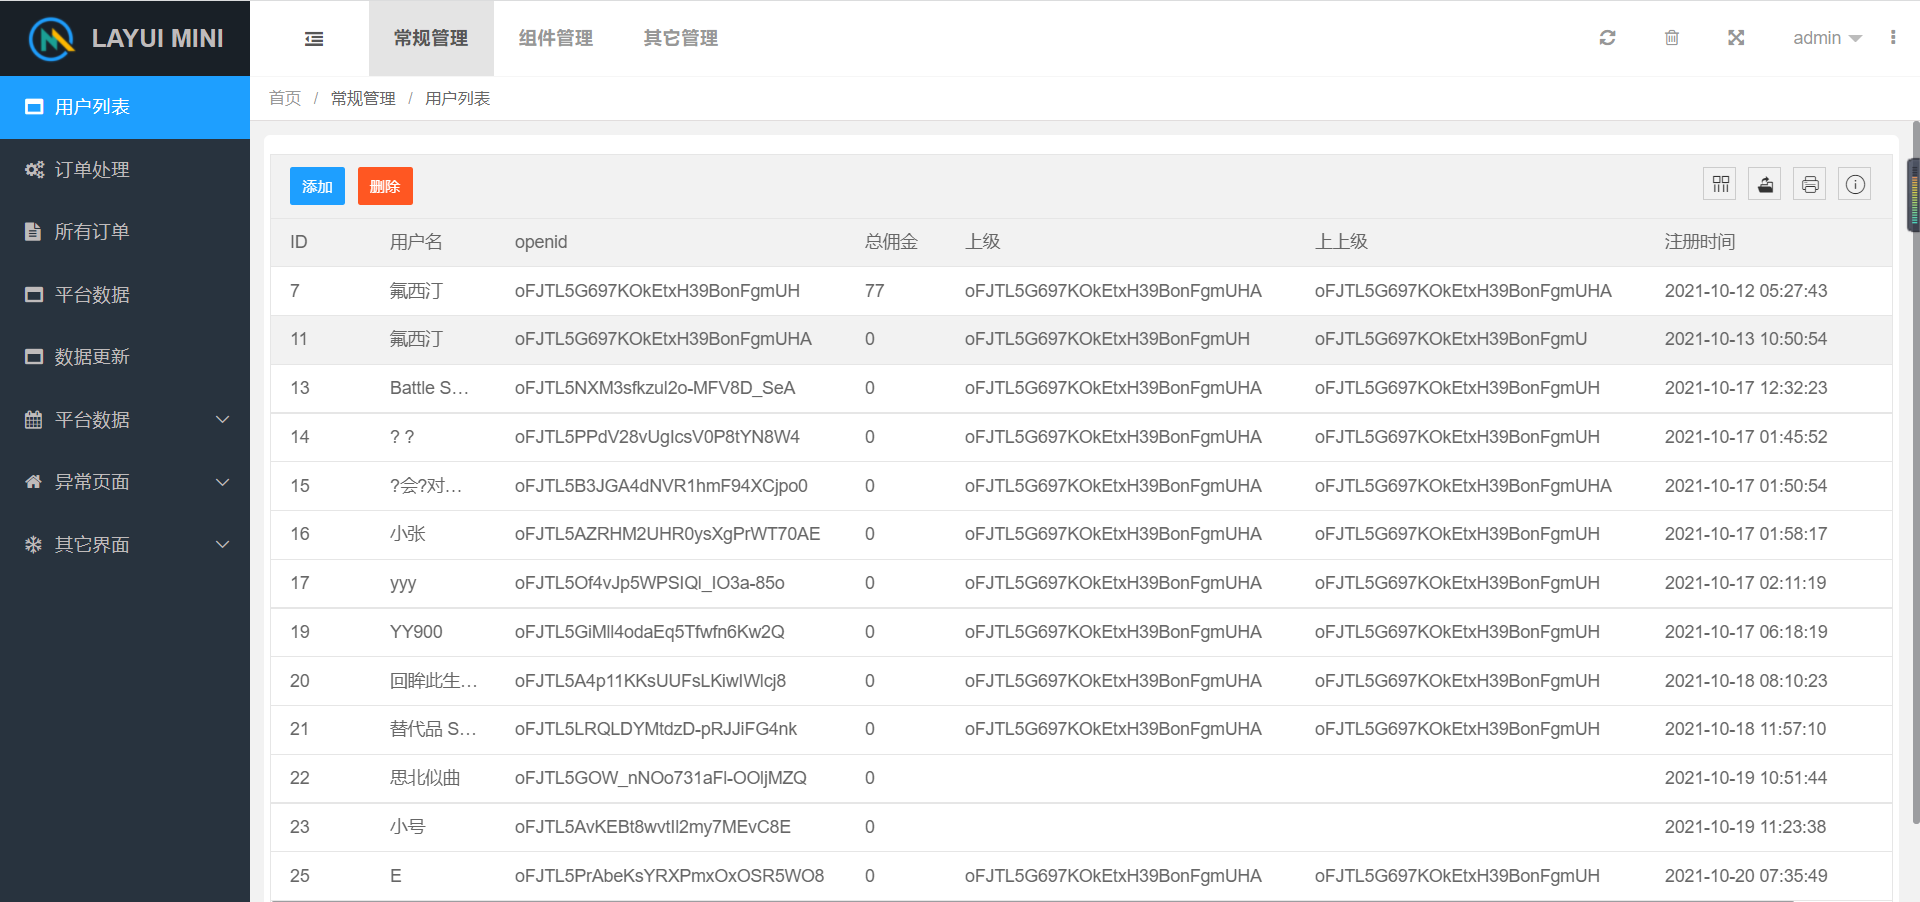Screen dimensions: 1920x902
Task: Switch to the 组件管理 tab
Action: tap(556, 38)
